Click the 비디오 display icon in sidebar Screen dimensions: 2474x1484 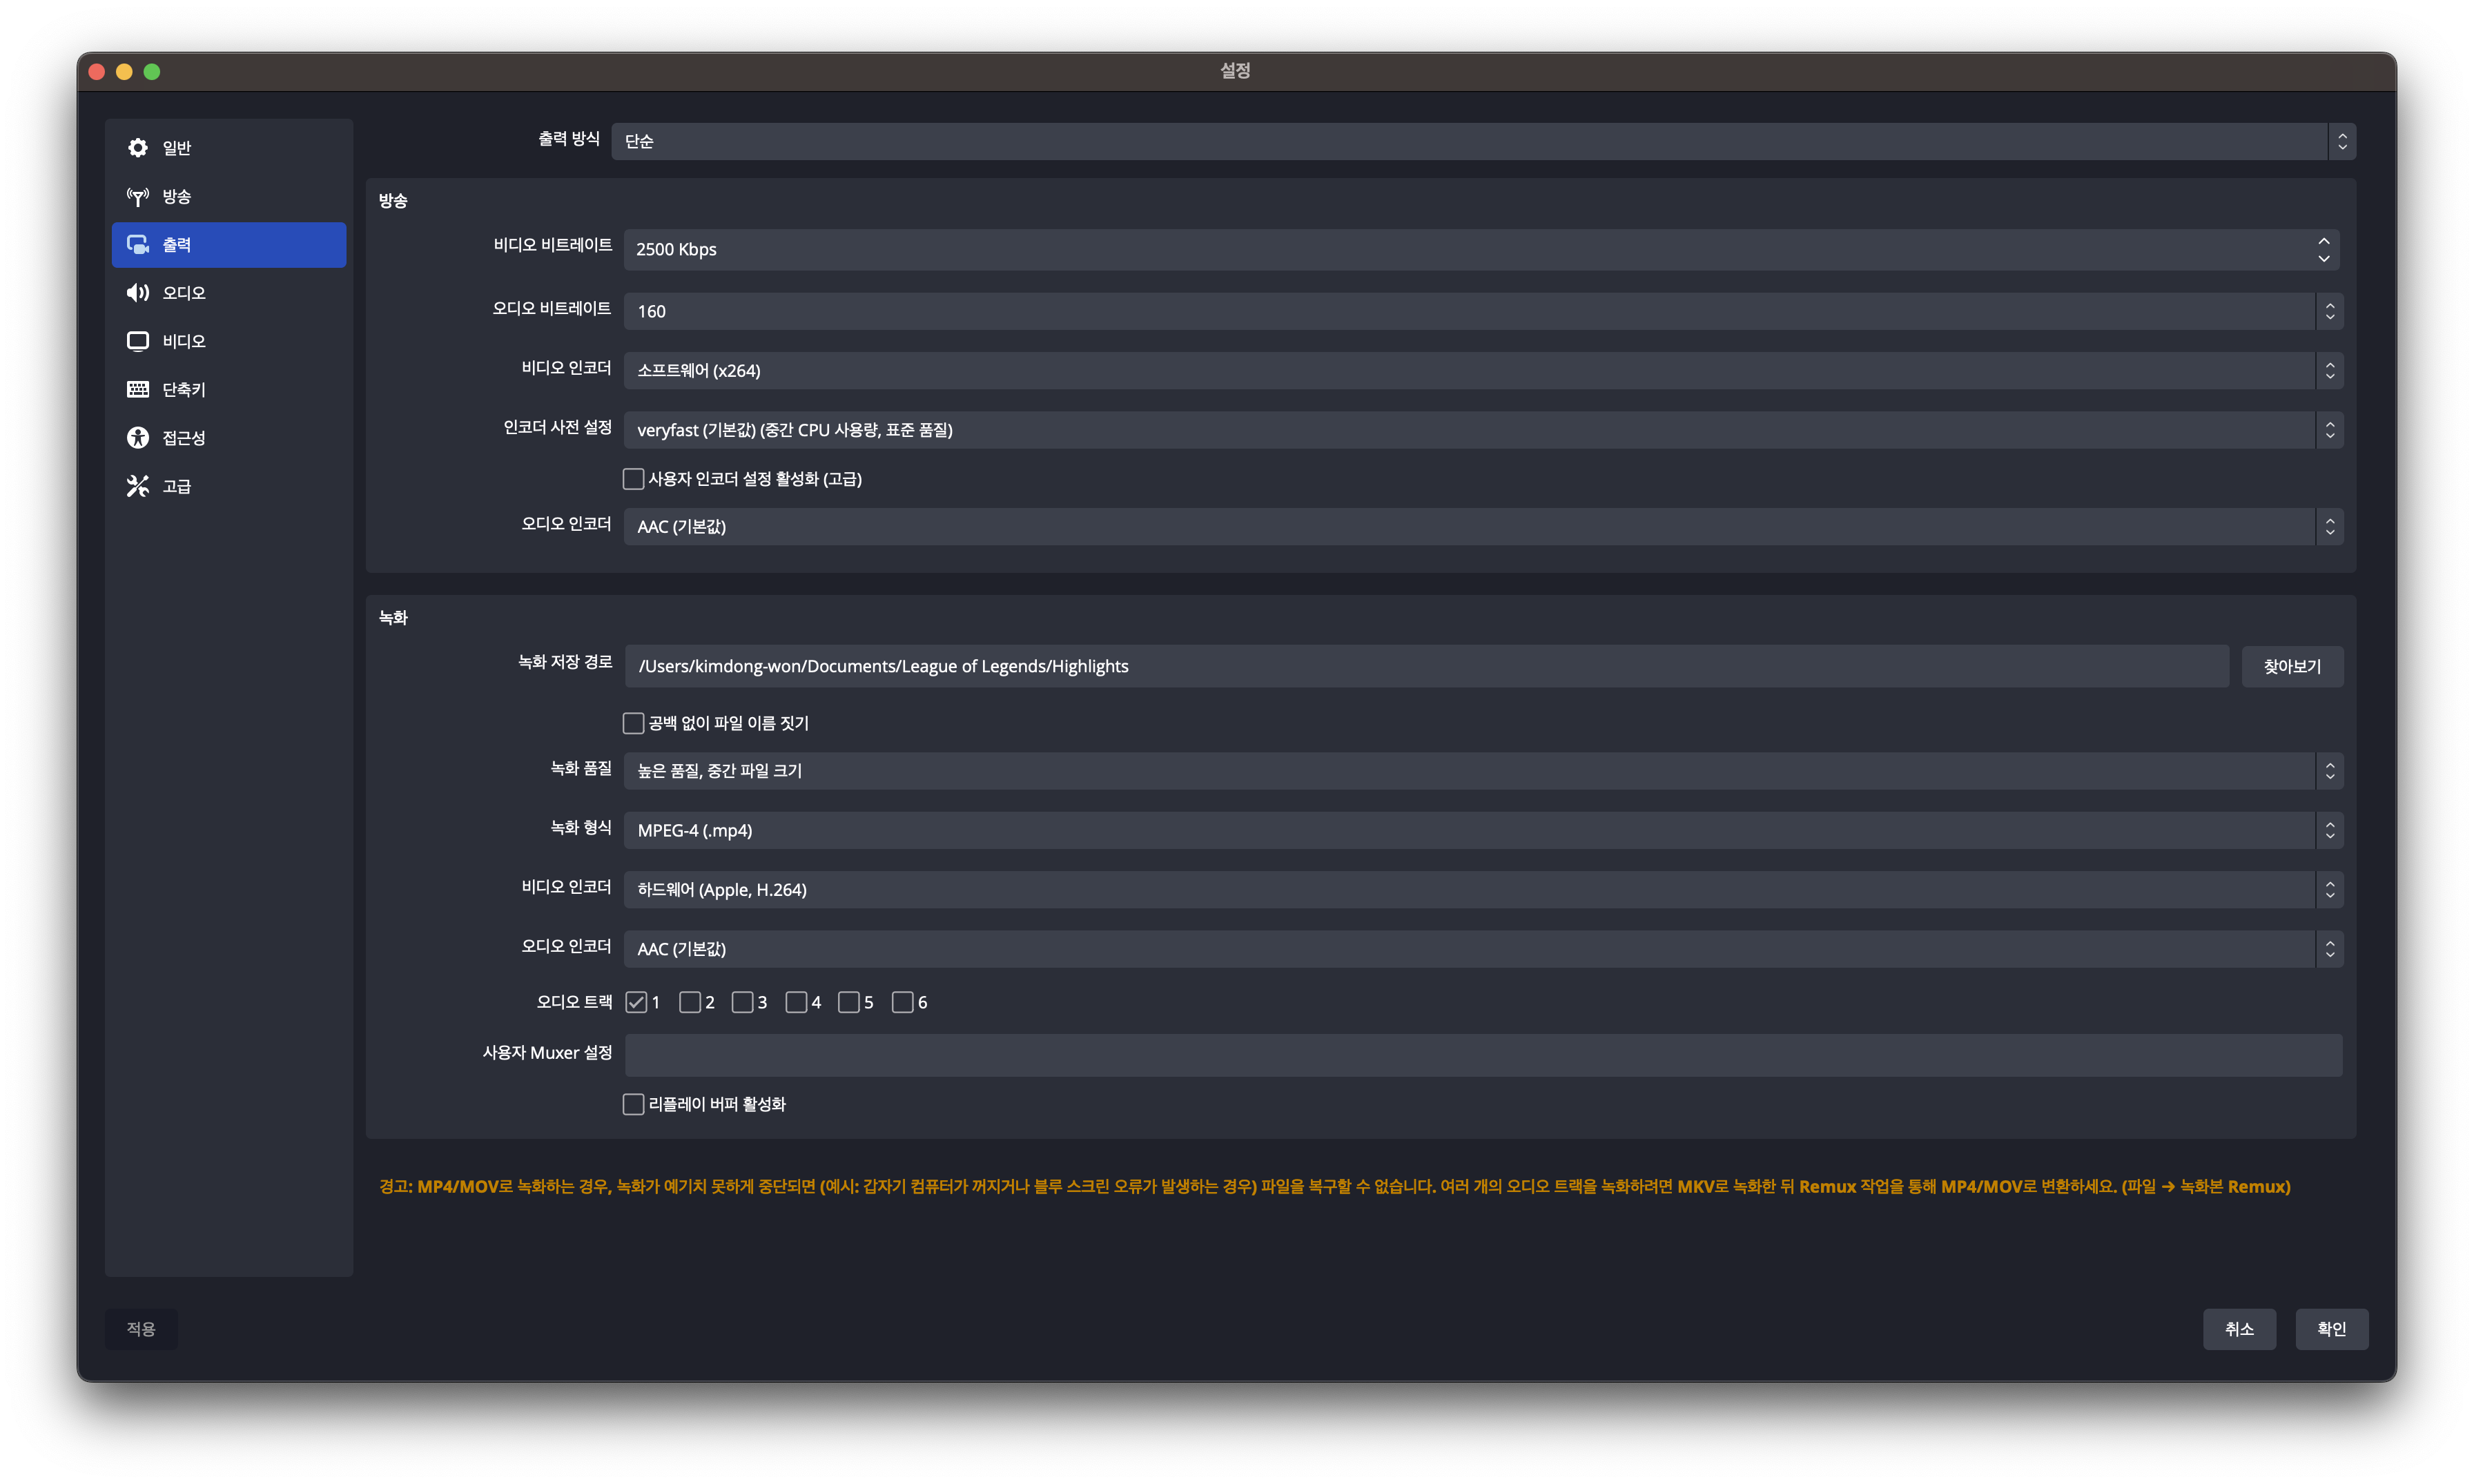tap(138, 341)
